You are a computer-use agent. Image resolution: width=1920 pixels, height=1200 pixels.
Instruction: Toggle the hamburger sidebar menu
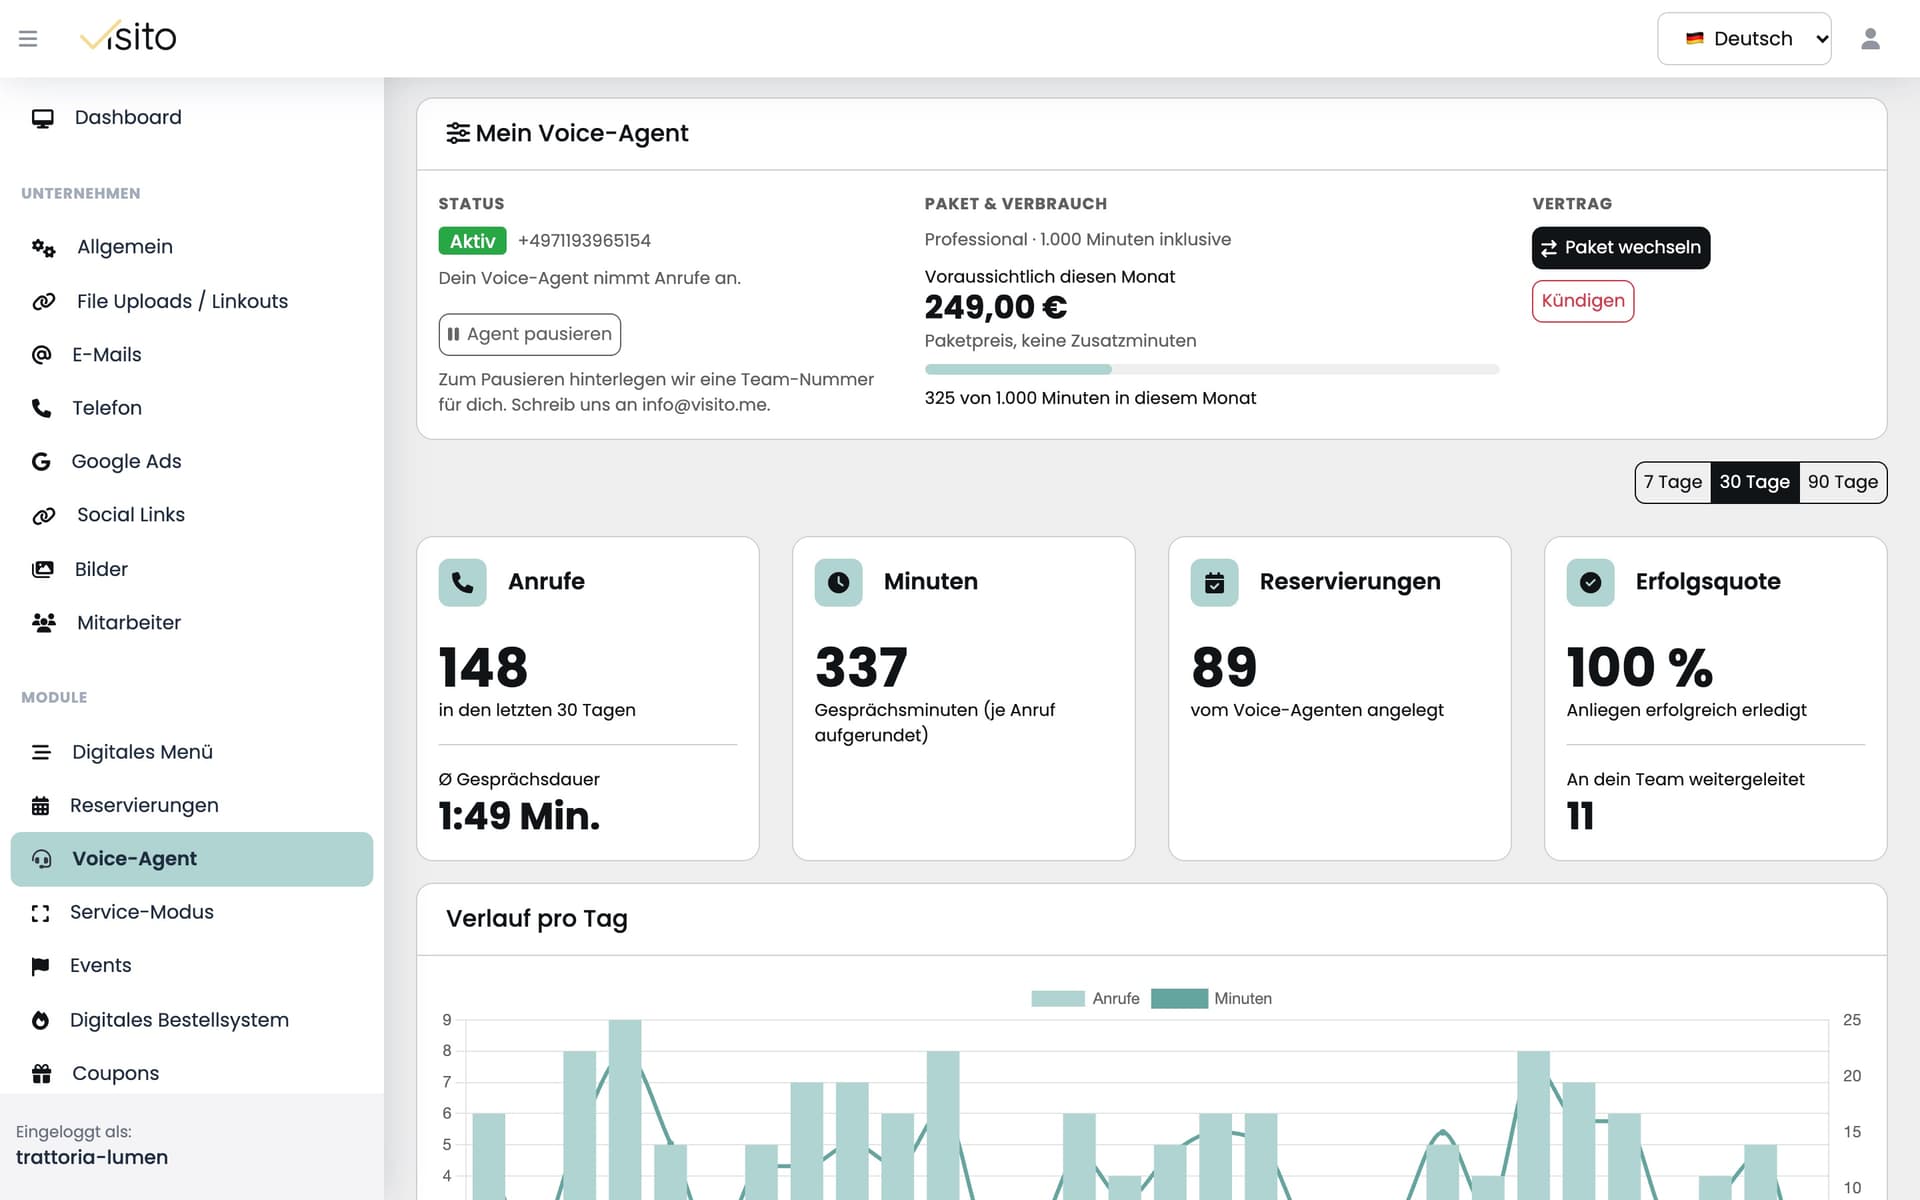click(x=28, y=38)
